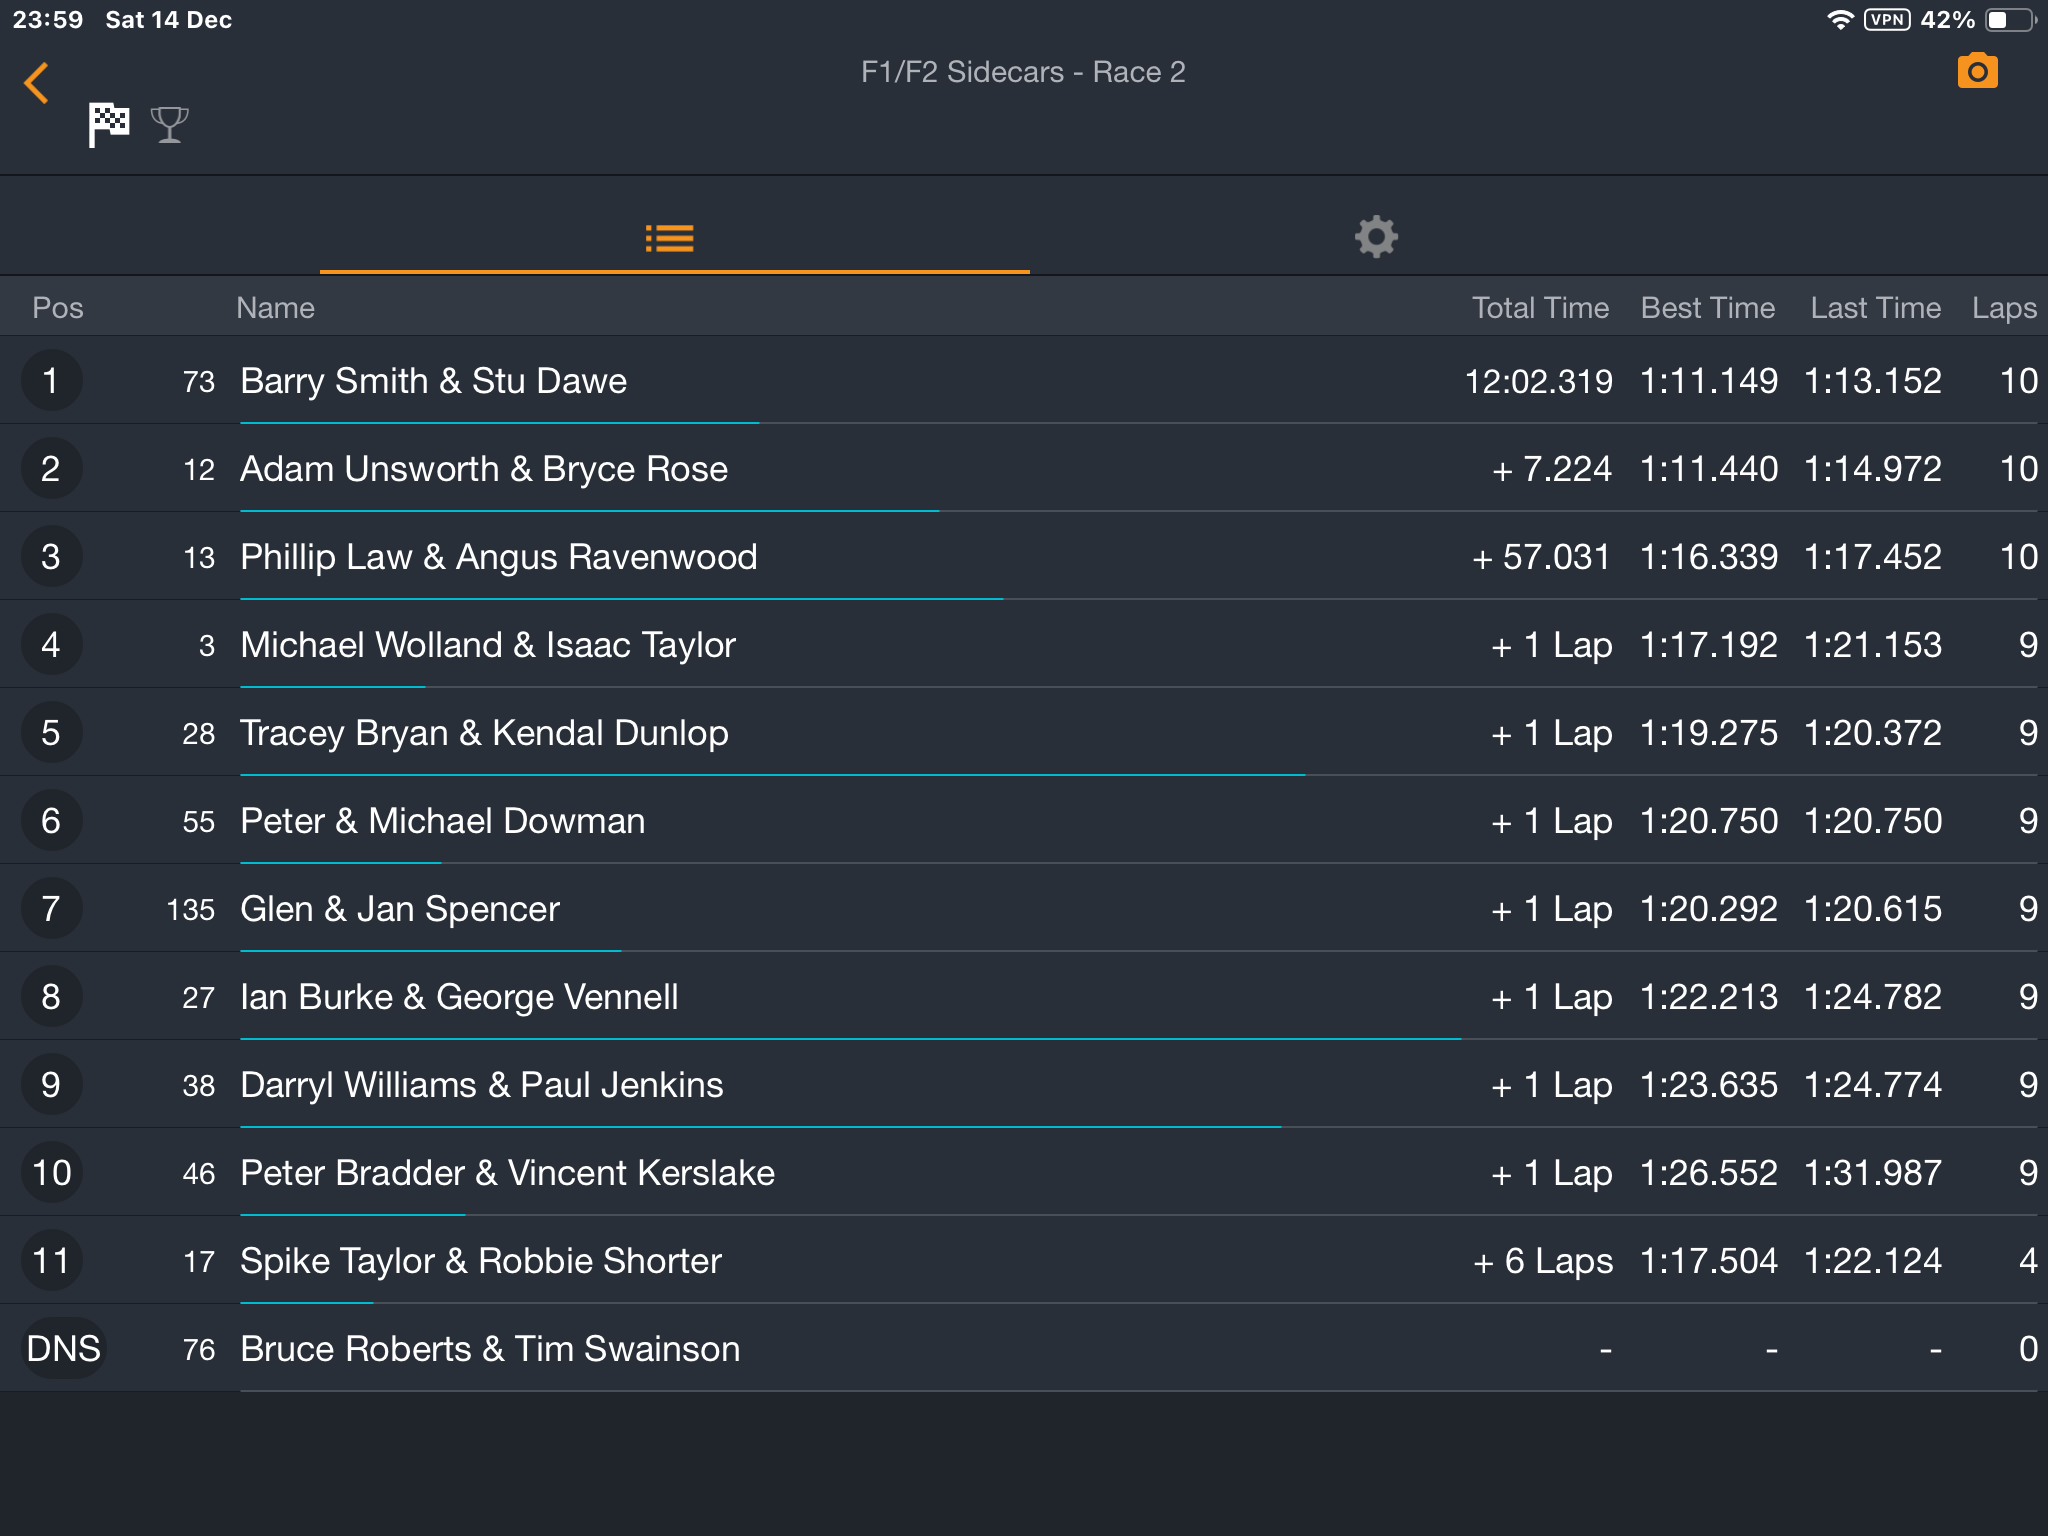
Task: Tap the + 7.224 gap value
Action: 1551,469
